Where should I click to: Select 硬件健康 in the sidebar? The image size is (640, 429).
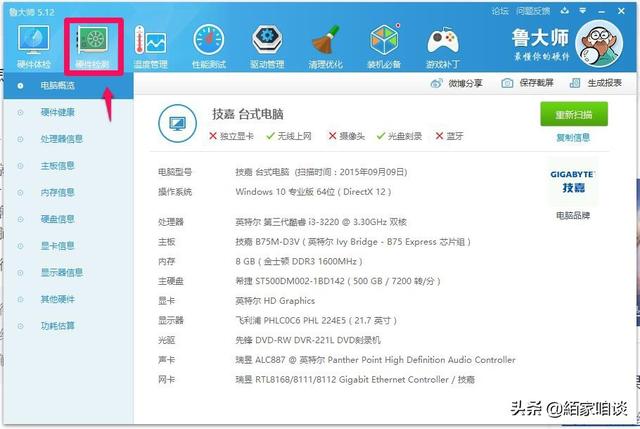click(x=69, y=112)
